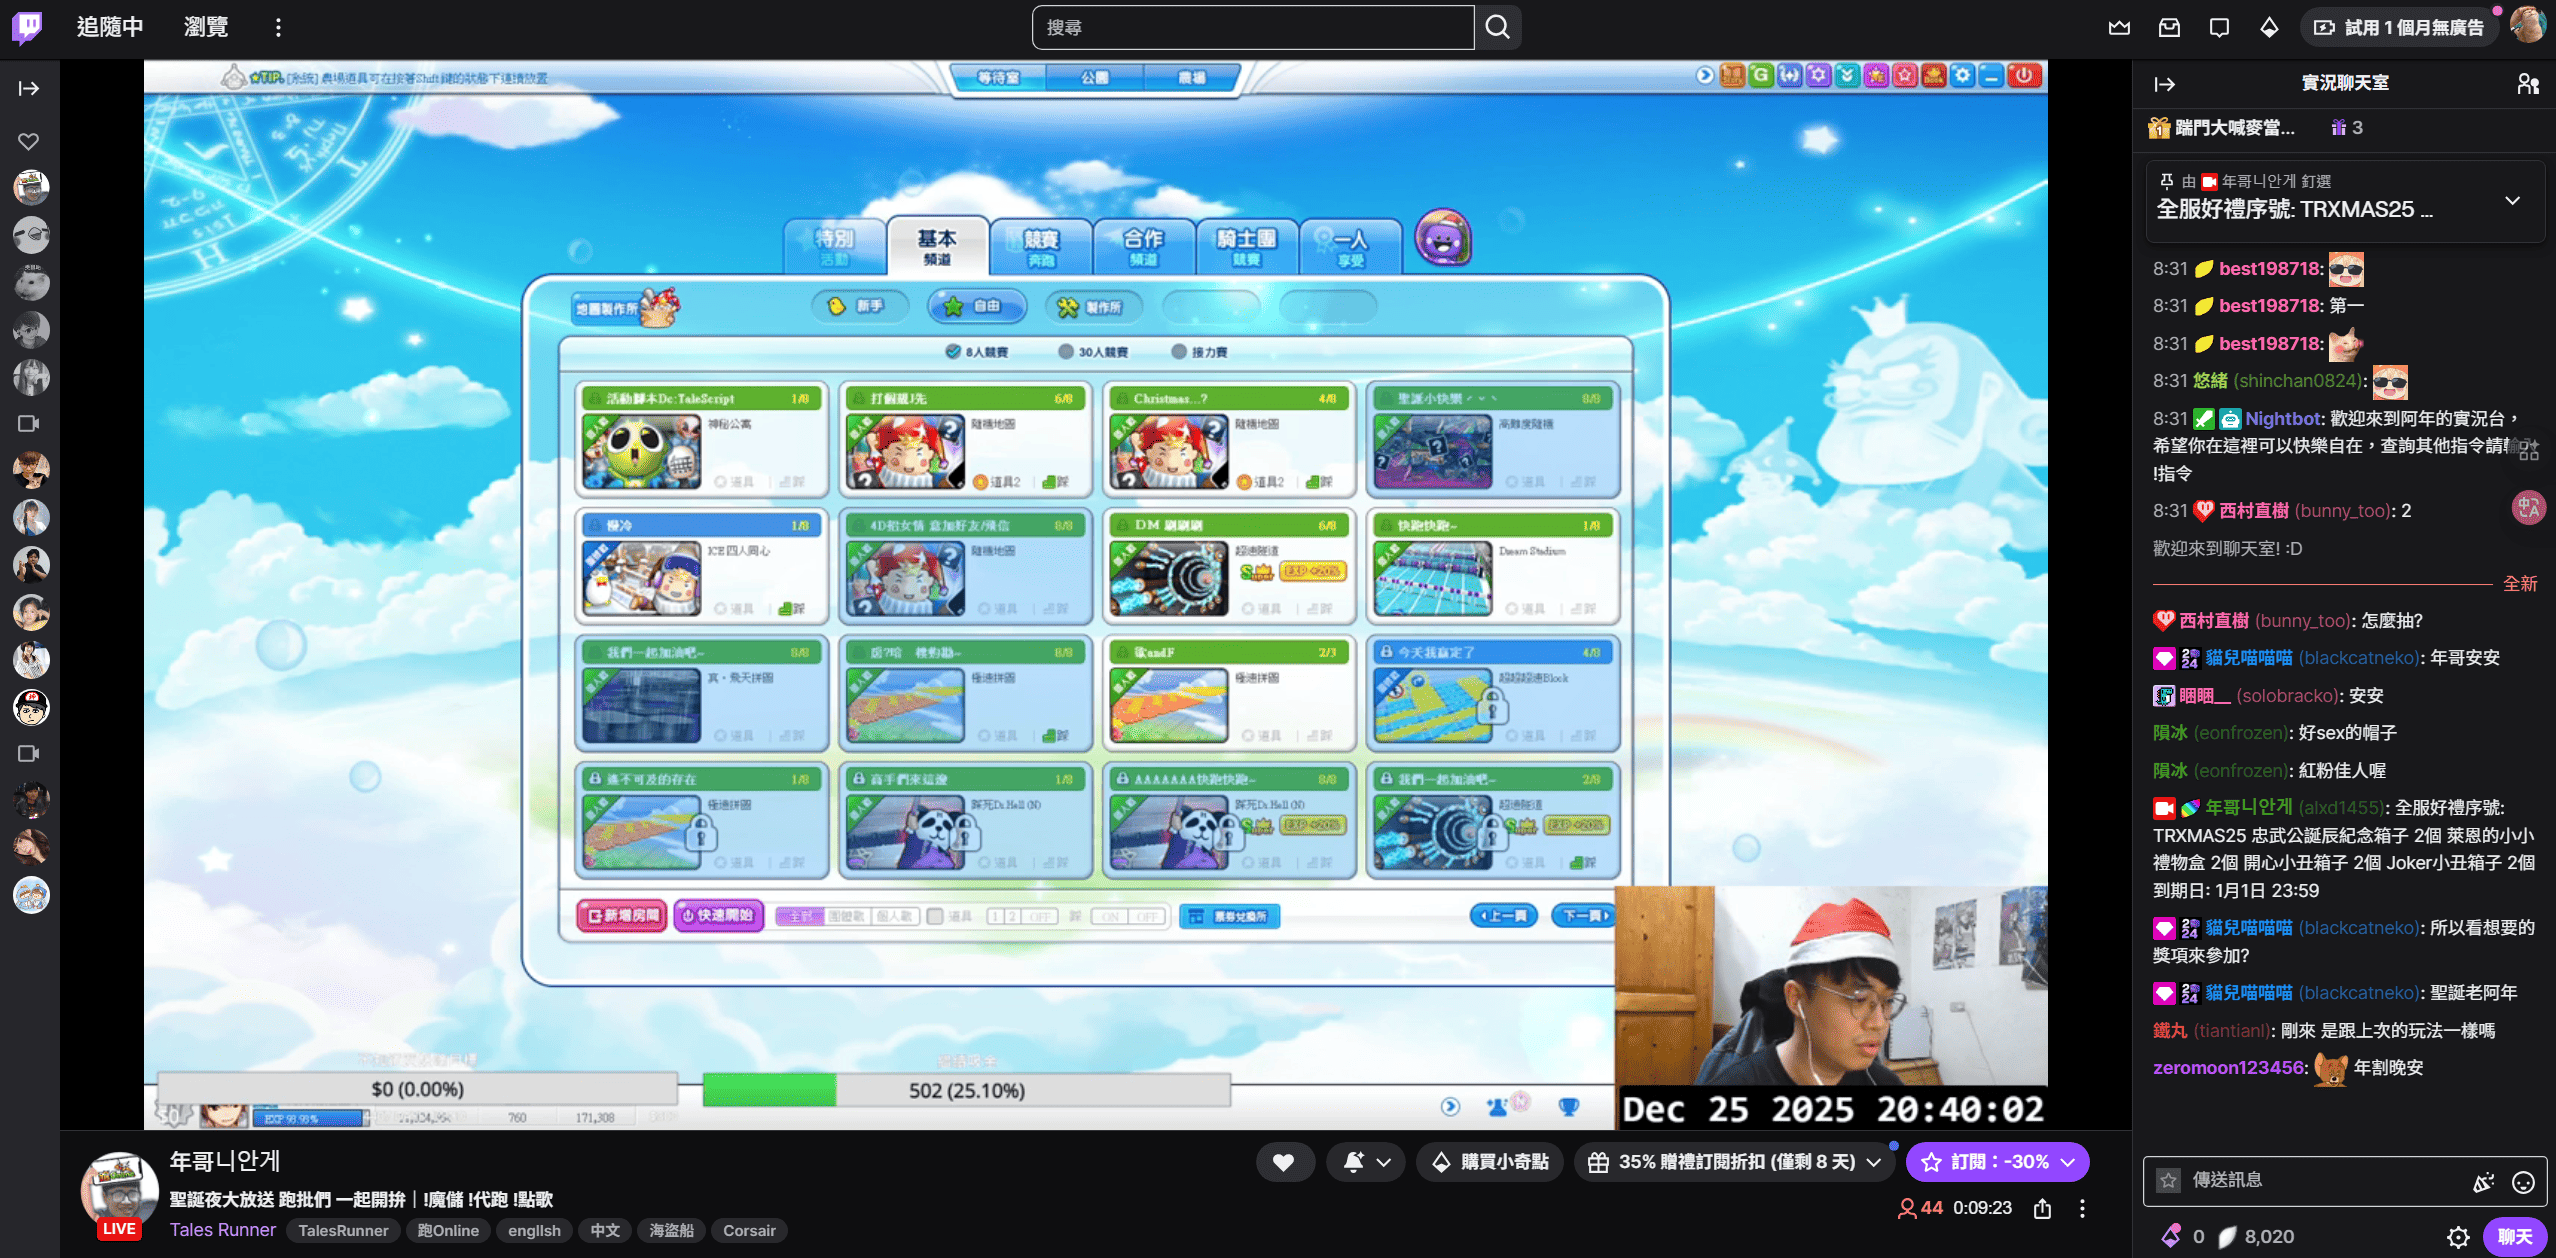Open the Prime loot crown icon
Viewport: 2556px width, 1258px height.
[x=2119, y=28]
